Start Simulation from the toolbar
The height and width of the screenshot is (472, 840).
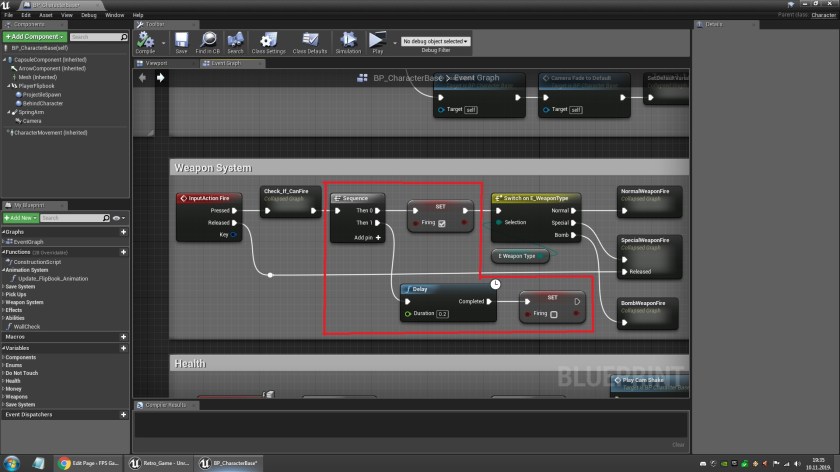tap(348, 41)
